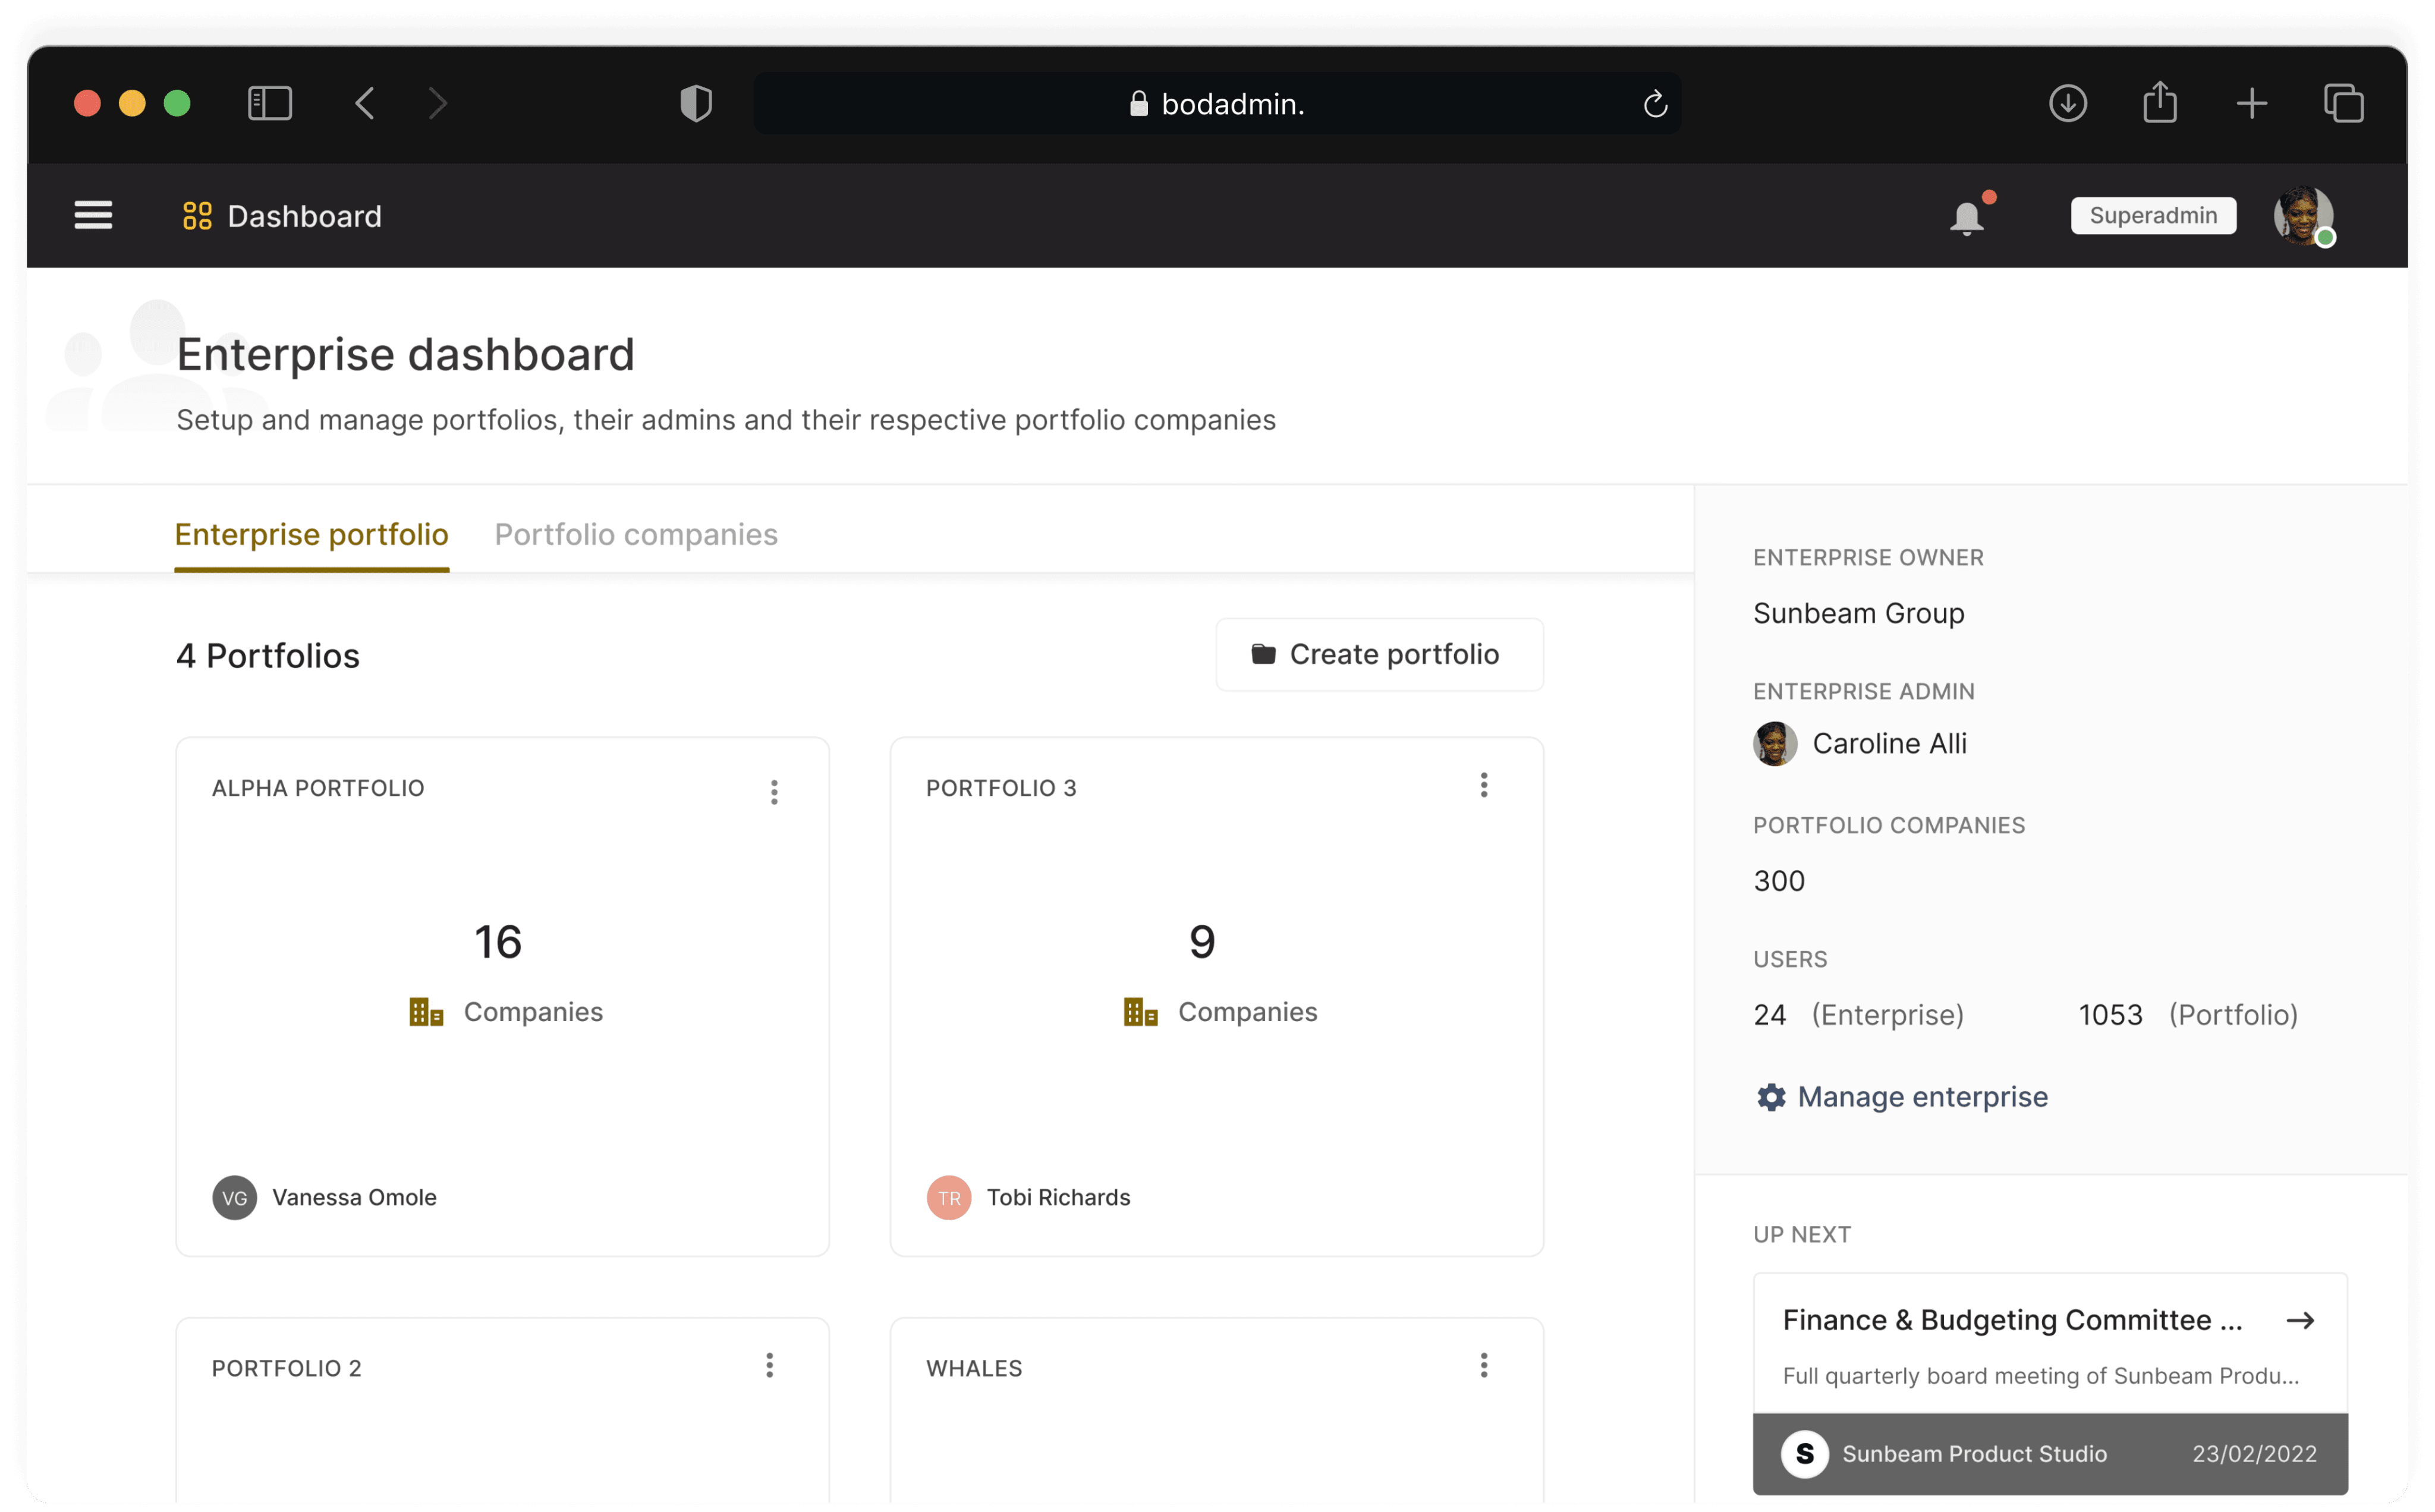Go forward in browser history
Viewport: 2435px width, 1512px height.
437,103
